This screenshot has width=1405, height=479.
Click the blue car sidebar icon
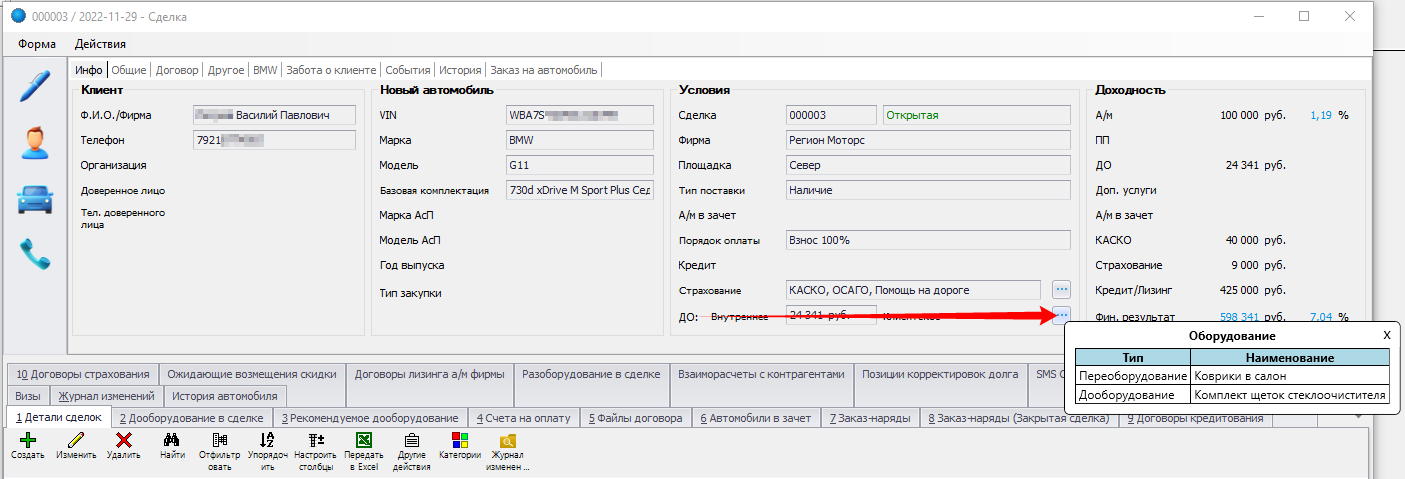[34, 199]
